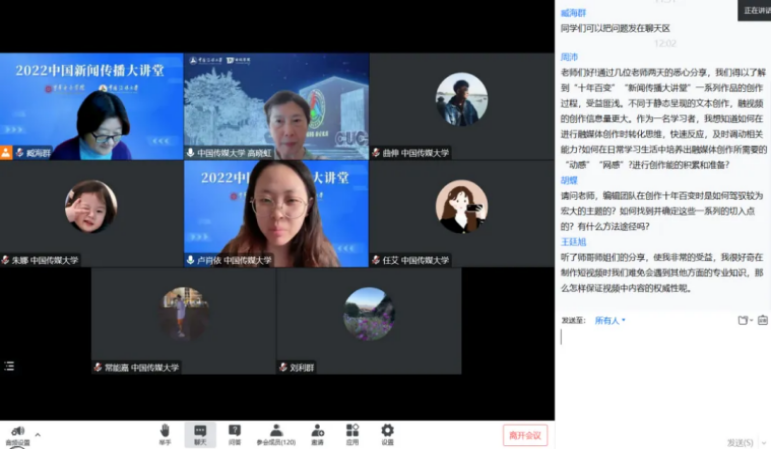Select 卢弈依 中国传媒大学 video tile
Image resolution: width=771 pixels, height=449 pixels.
pos(276,213)
